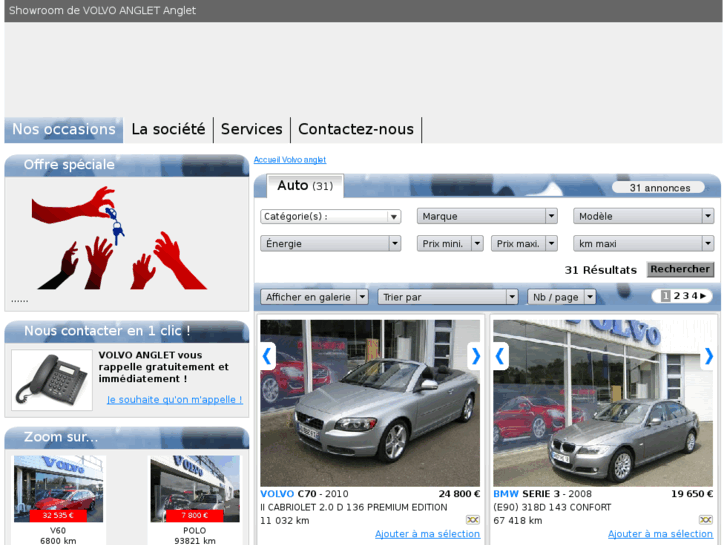The image size is (727, 545).
Task: Open the Nos occasions tab
Action: (64, 129)
